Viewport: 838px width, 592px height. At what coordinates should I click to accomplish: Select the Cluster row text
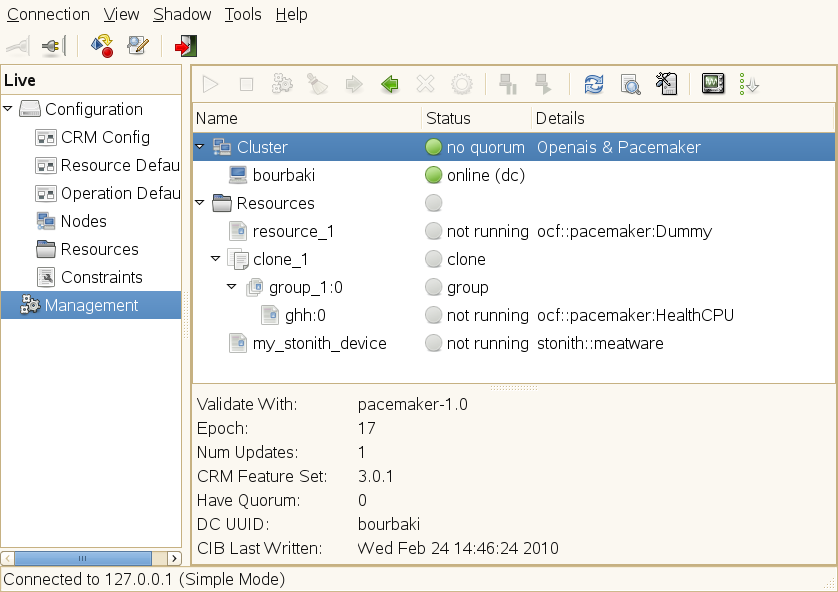(x=262, y=147)
